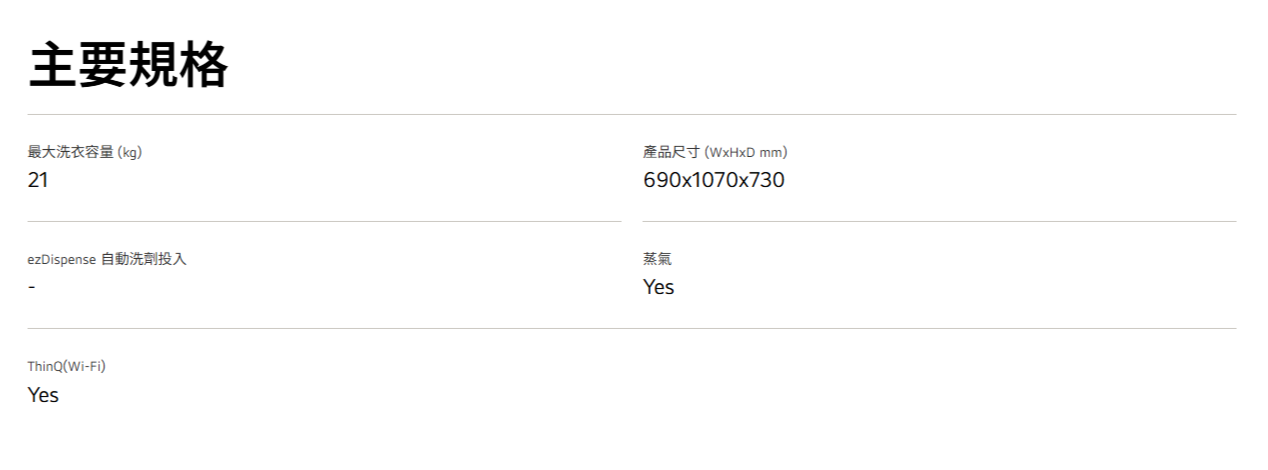Image resolution: width=1268 pixels, height=470 pixels.
Task: Click the 主要規格 heading
Action: pos(128,66)
